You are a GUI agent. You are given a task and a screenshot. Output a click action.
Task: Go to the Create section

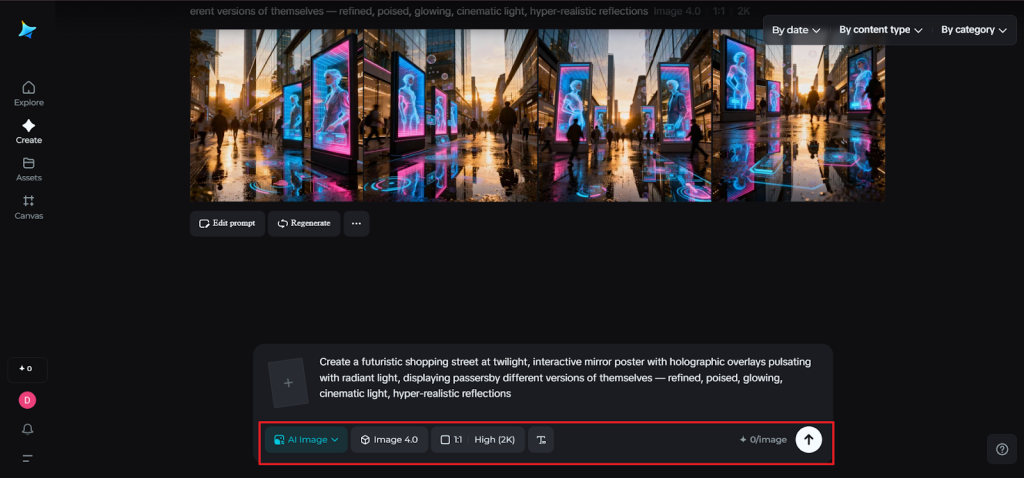[28, 131]
